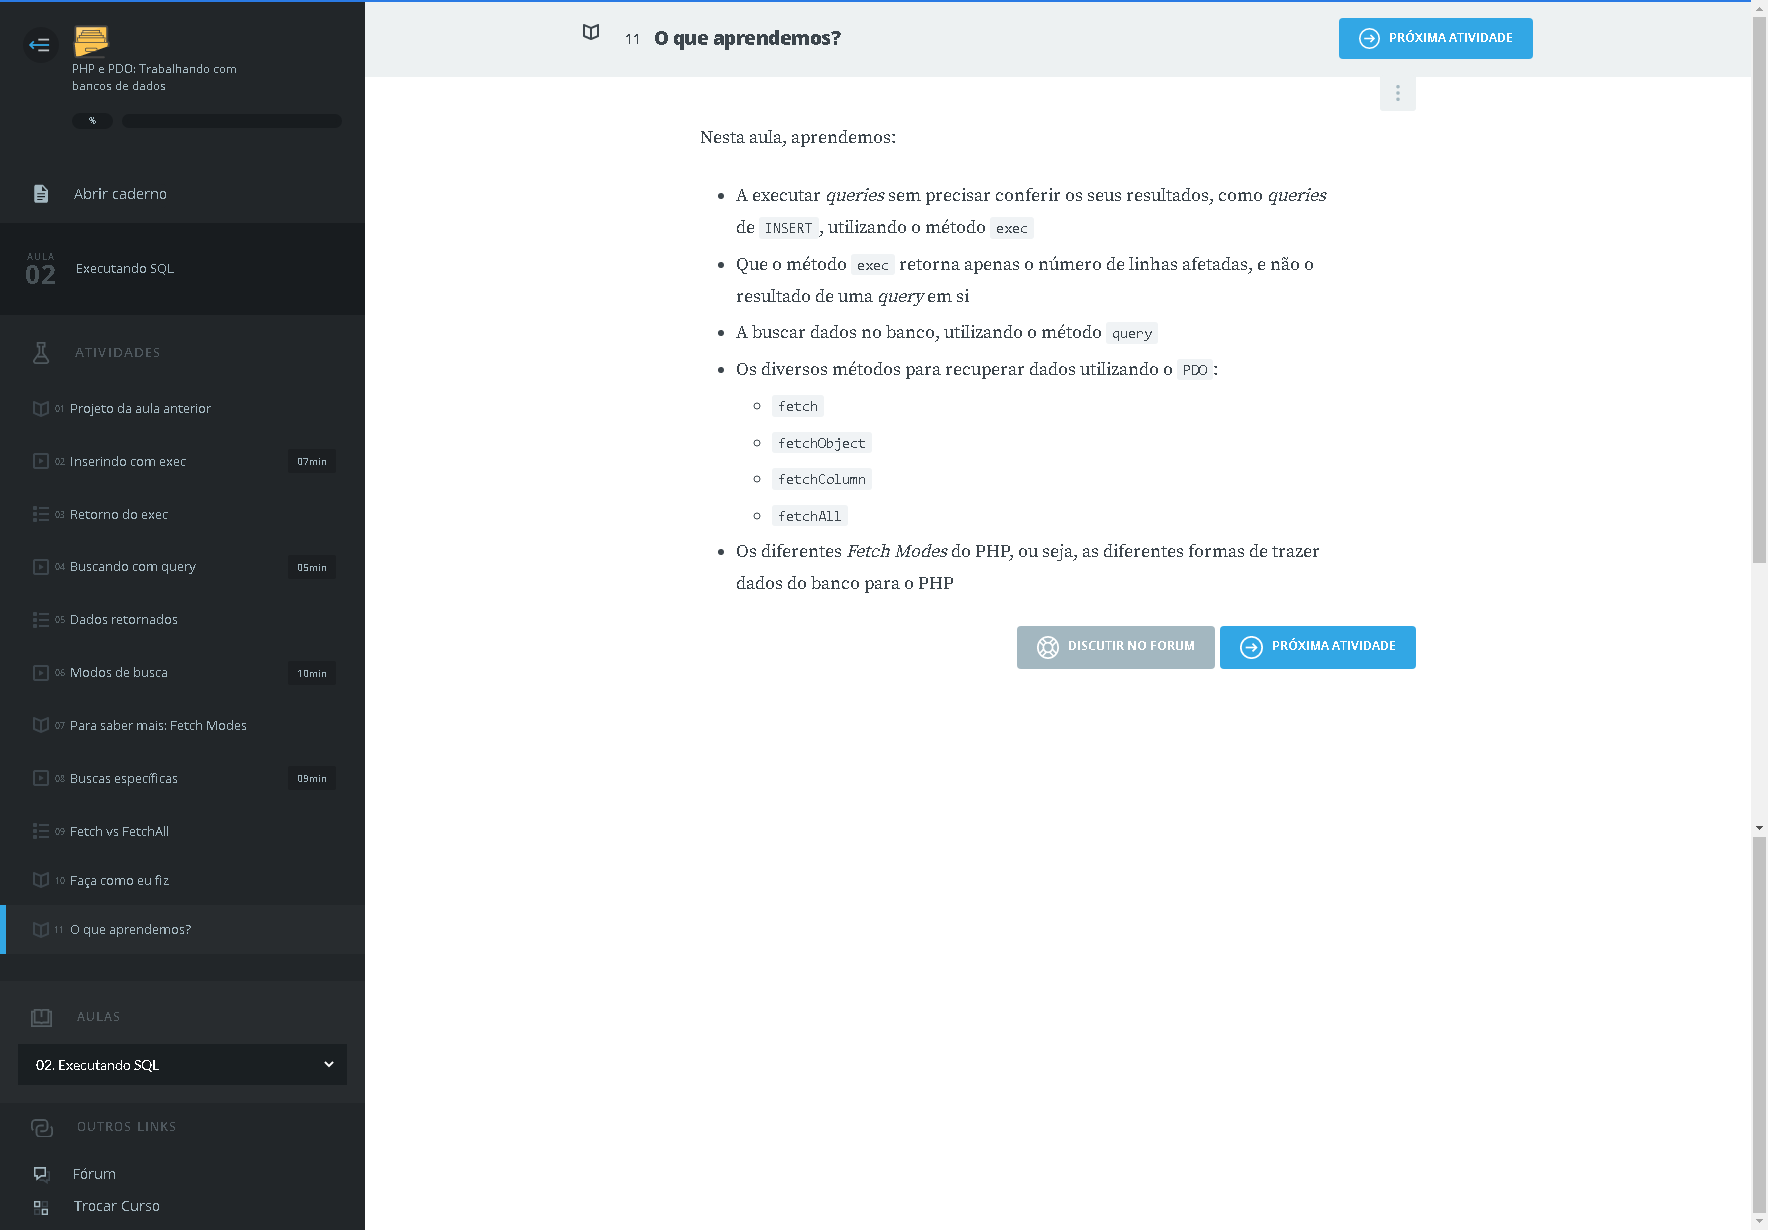This screenshot has width=1768, height=1230.
Task: Click the course progress bar
Action: pos(231,121)
